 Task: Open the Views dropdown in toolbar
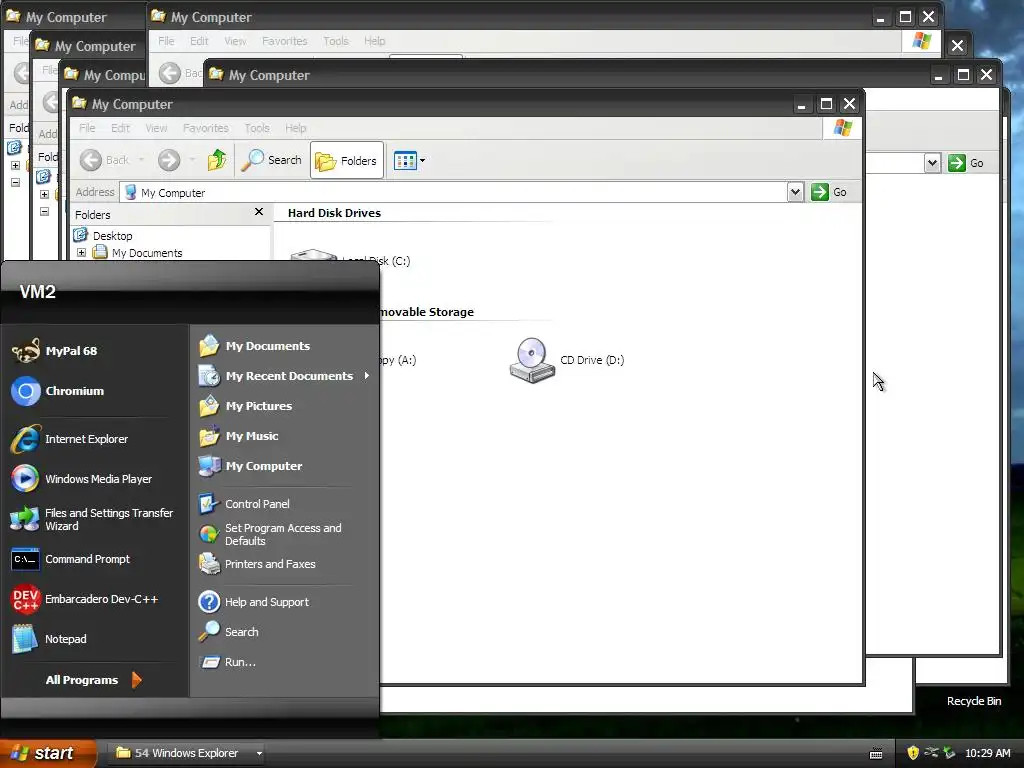pos(409,160)
